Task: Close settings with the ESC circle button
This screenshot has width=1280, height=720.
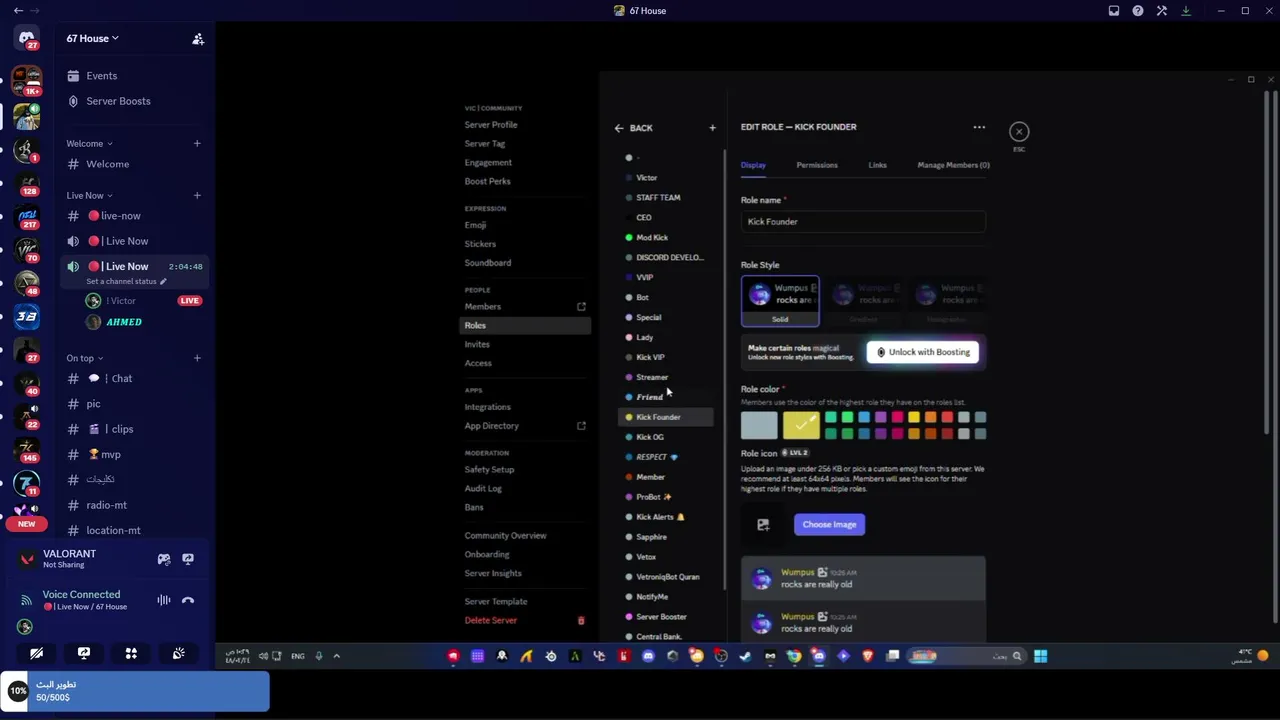Action: point(1019,132)
